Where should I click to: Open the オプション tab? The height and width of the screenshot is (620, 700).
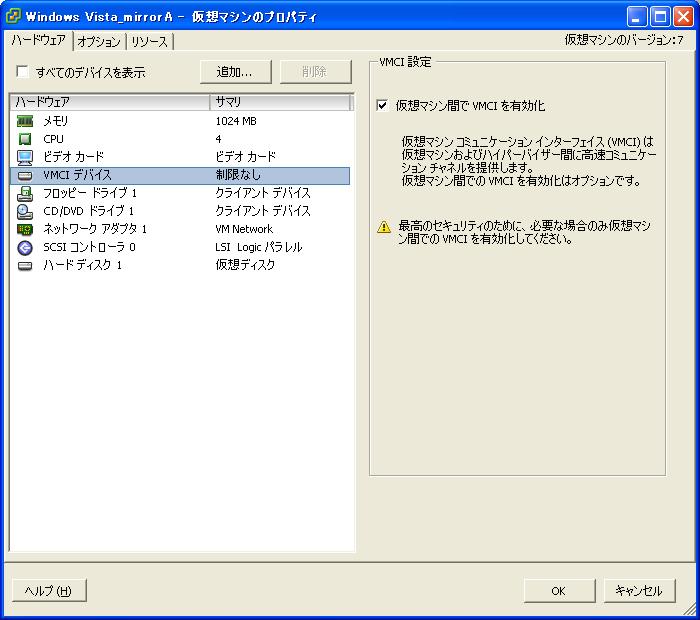point(99,42)
